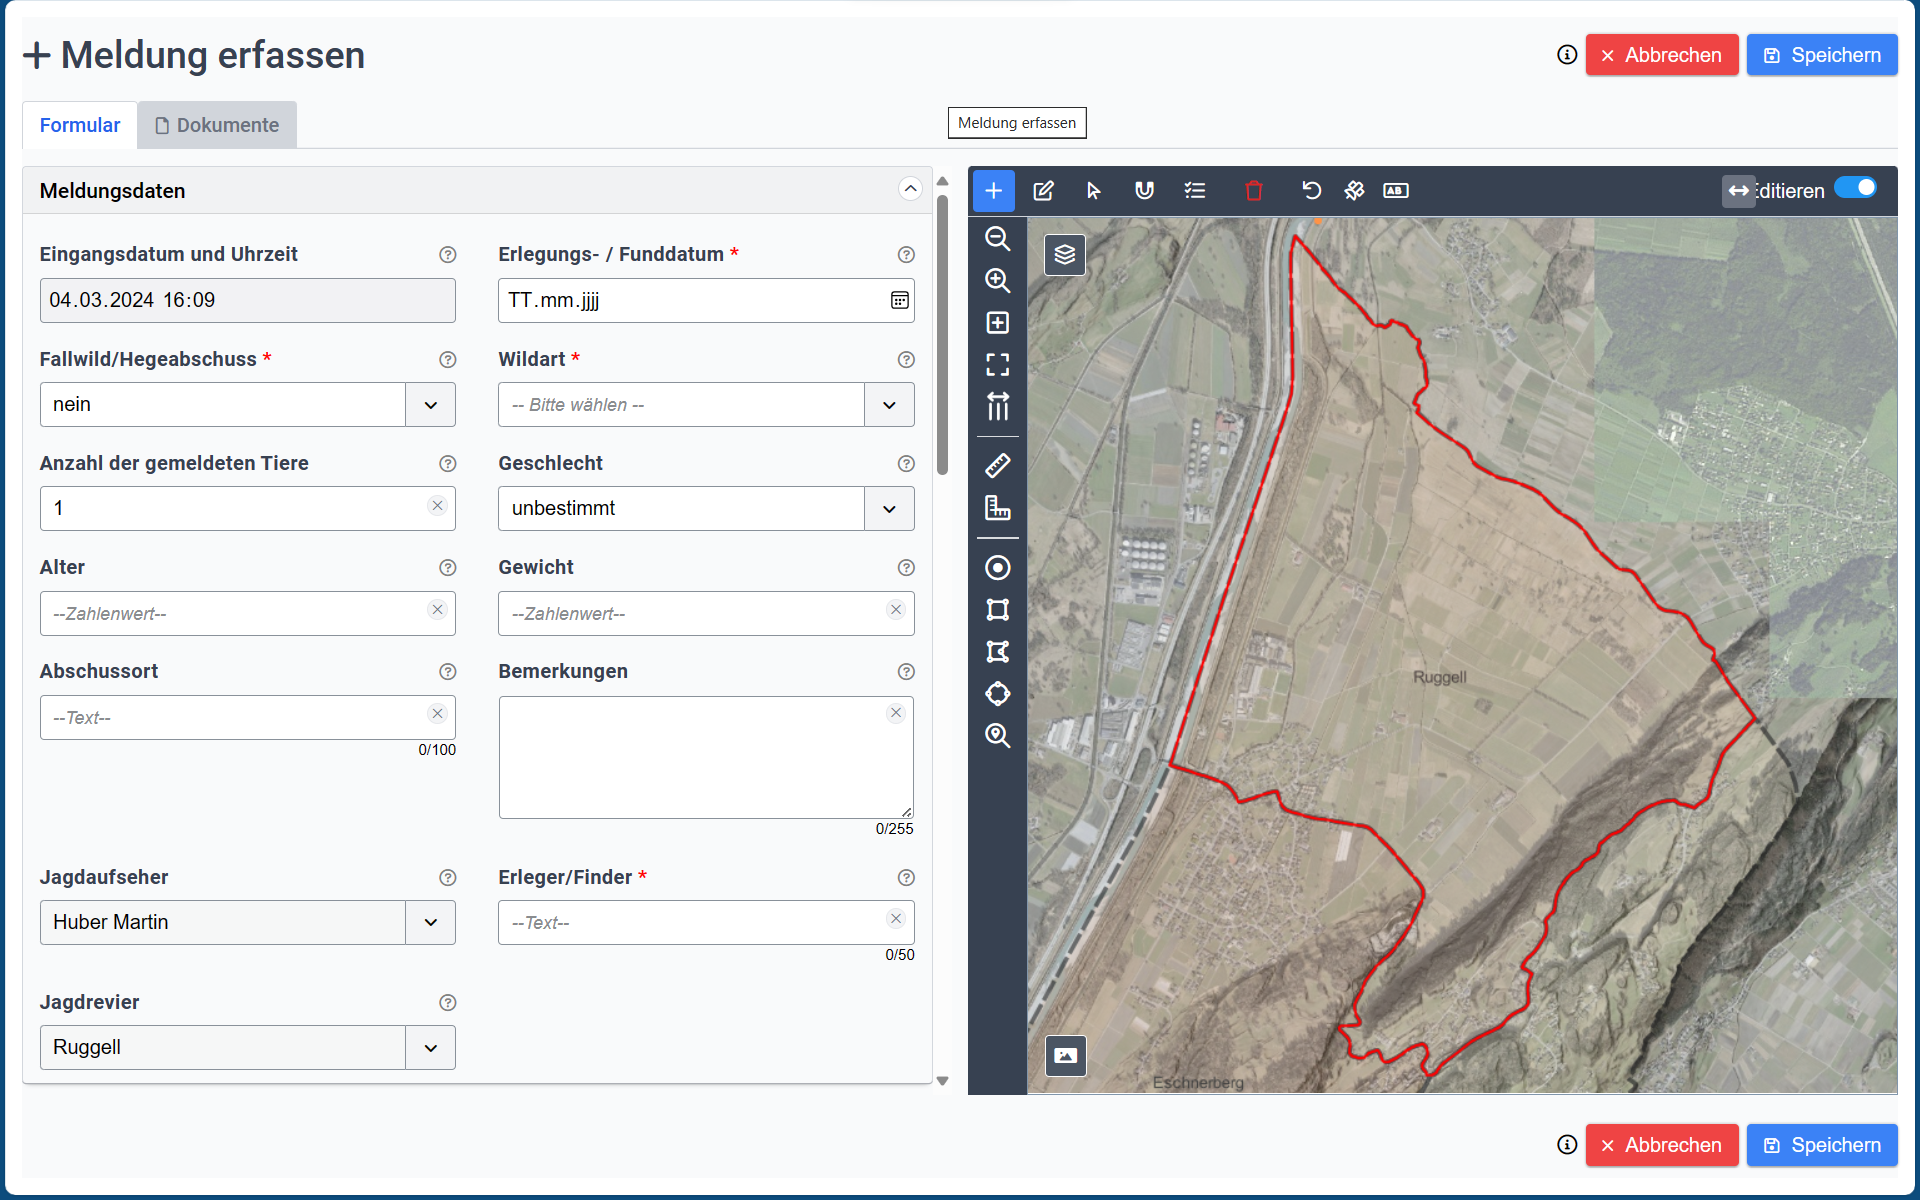Viewport: 1920px width, 1200px height.
Task: Expand the Jagdrevier Ruggell dropdown
Action: tap(247, 1047)
